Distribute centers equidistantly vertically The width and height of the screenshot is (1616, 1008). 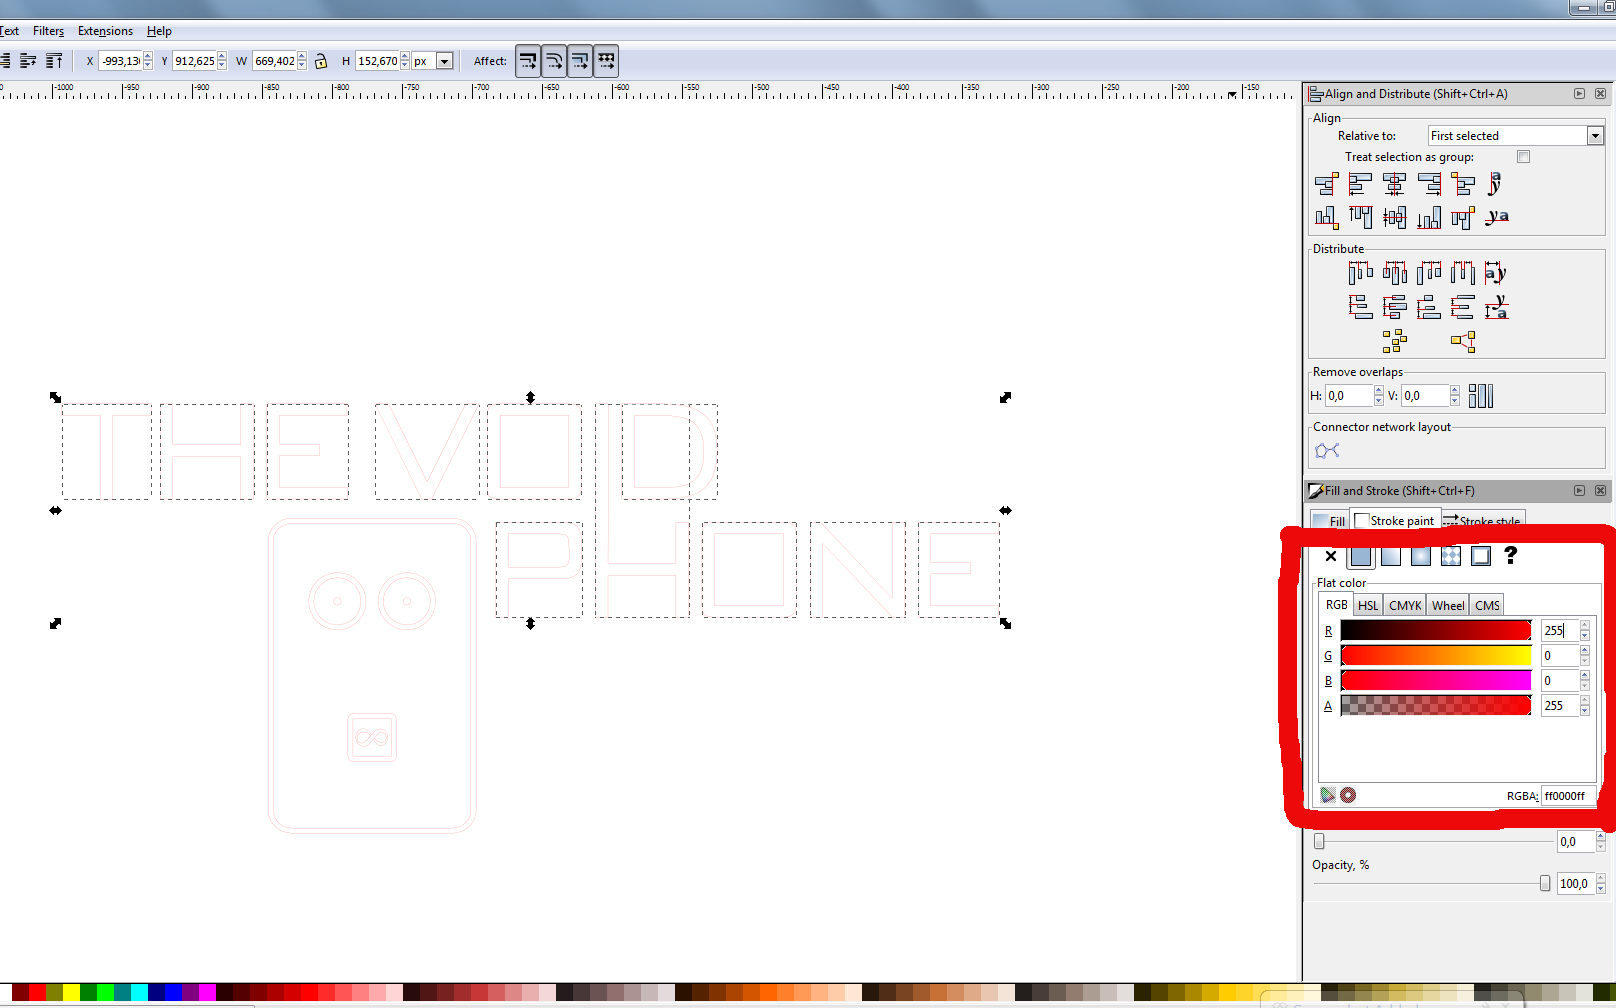[x=1394, y=307]
